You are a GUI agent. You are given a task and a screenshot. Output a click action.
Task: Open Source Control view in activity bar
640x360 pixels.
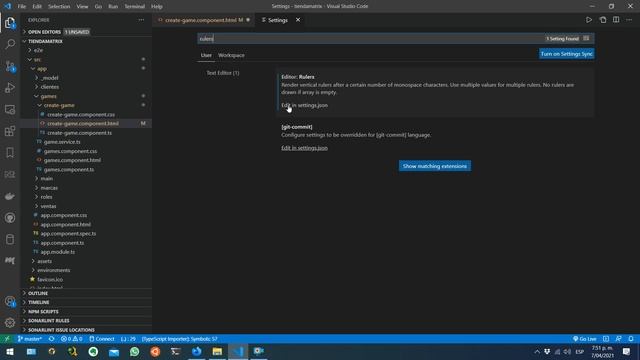click(x=10, y=66)
